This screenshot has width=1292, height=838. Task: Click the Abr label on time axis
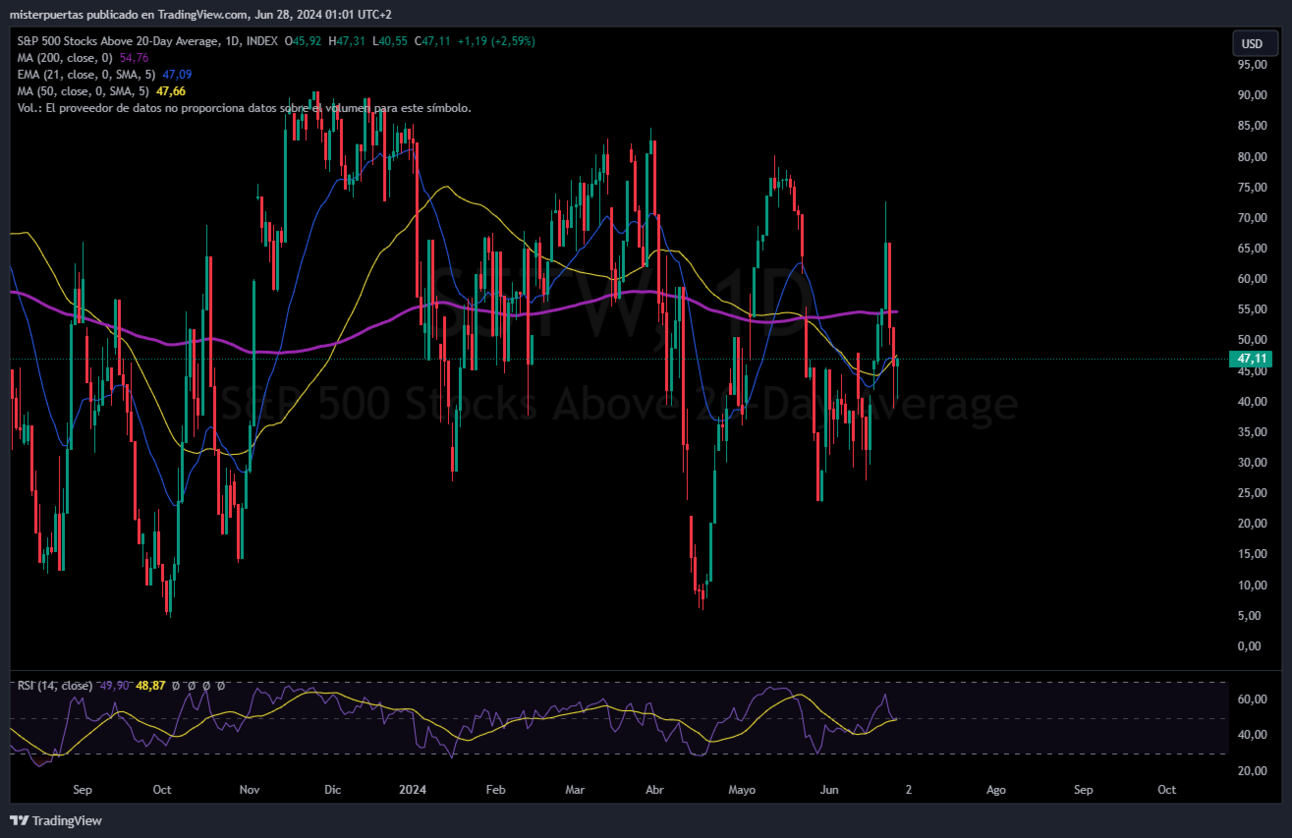point(655,790)
